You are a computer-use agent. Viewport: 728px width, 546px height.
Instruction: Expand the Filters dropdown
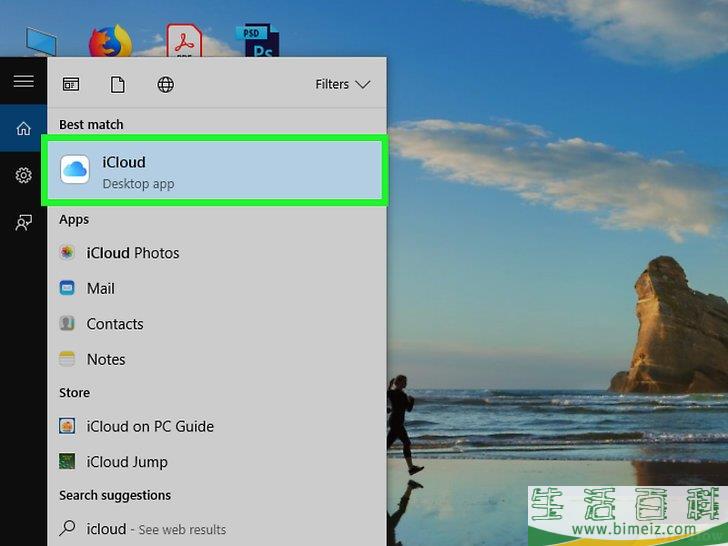point(343,84)
